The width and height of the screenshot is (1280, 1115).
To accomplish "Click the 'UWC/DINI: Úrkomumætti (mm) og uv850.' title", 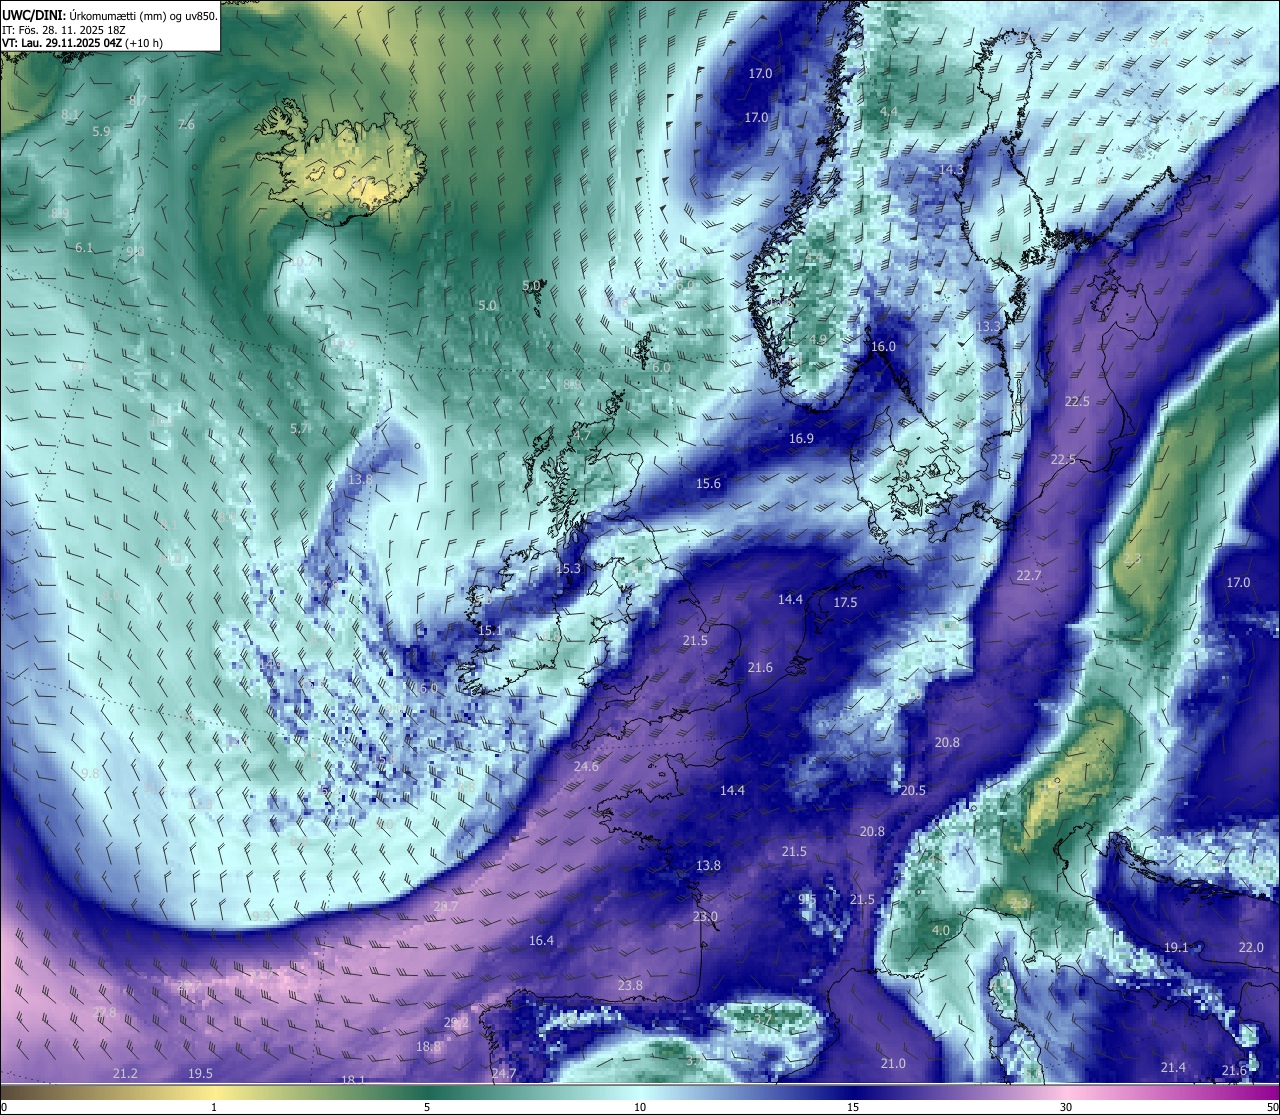I will [110, 16].
